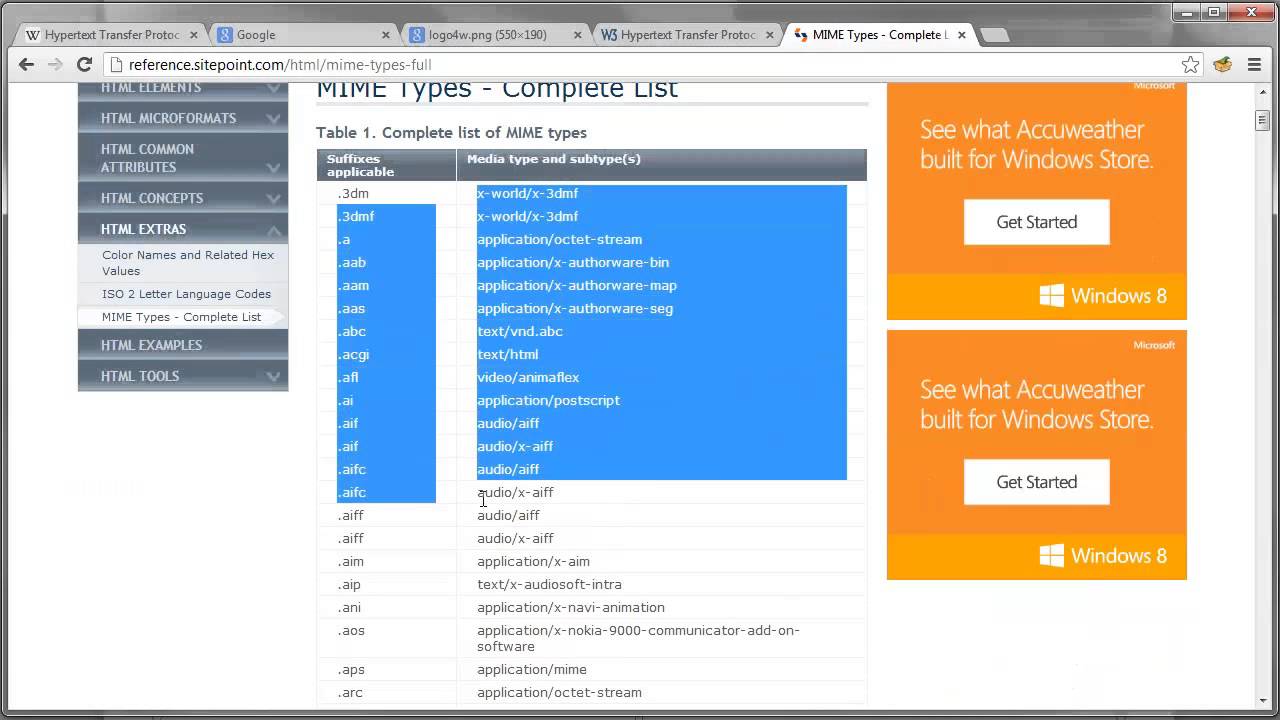Click the scrollbar down arrow
This screenshot has height=720, width=1280.
coord(1262,700)
